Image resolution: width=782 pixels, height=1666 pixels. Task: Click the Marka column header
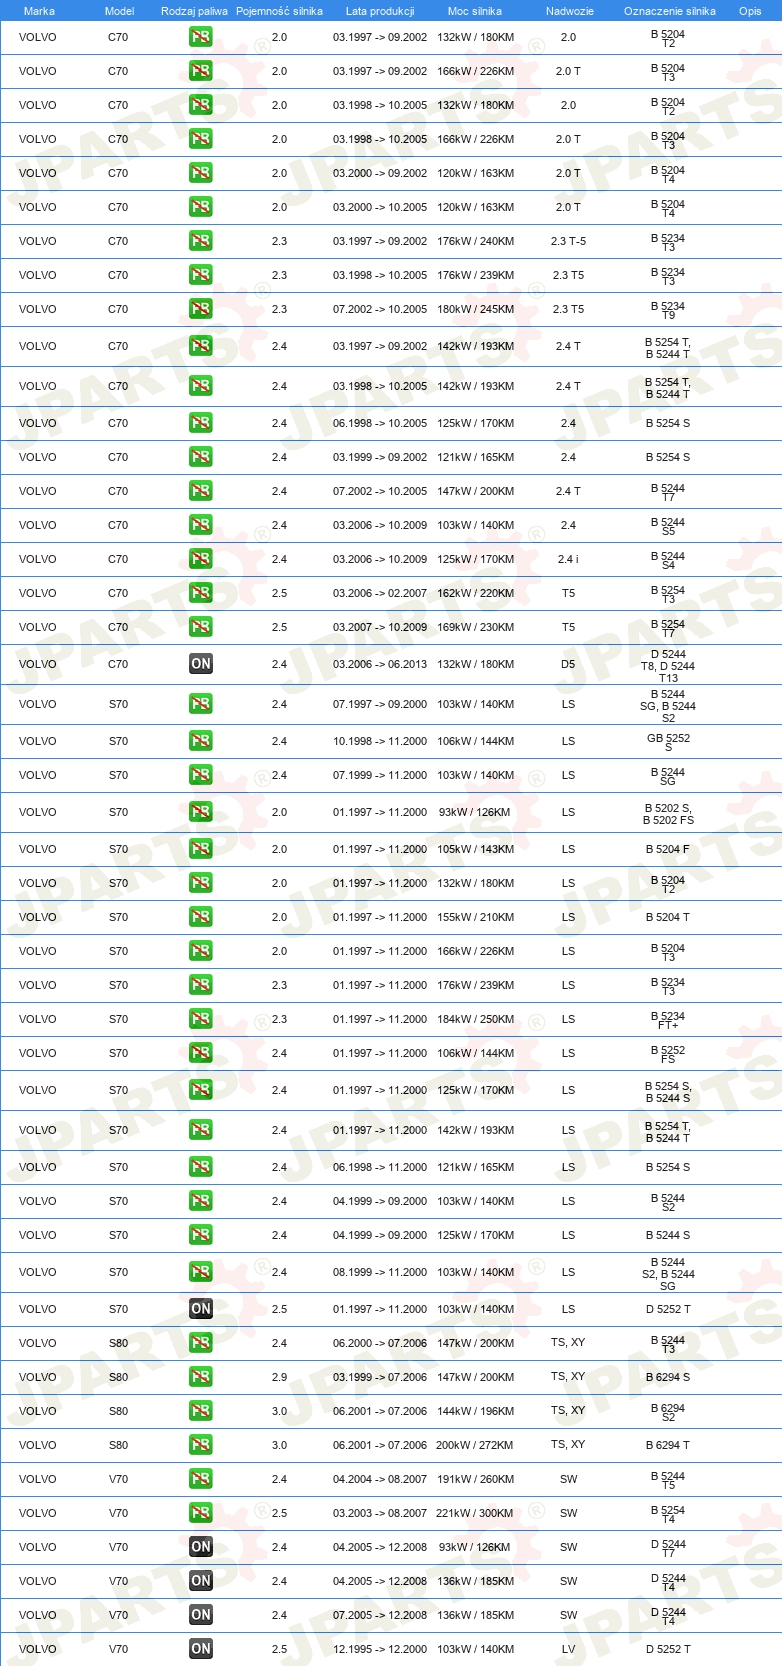tap(39, 11)
